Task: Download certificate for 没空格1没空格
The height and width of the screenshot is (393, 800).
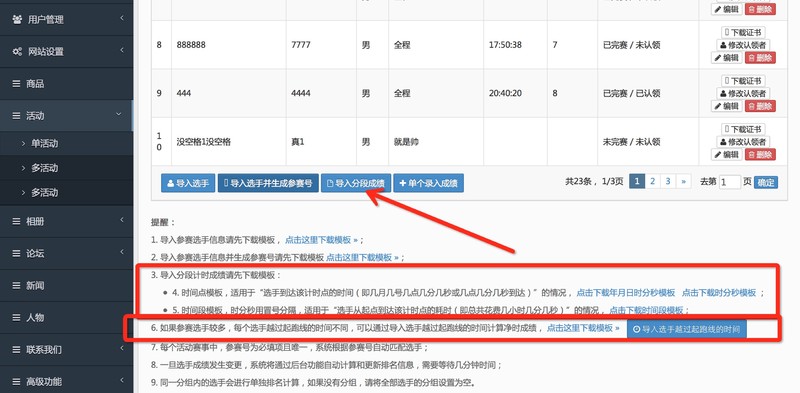Action: (743, 130)
